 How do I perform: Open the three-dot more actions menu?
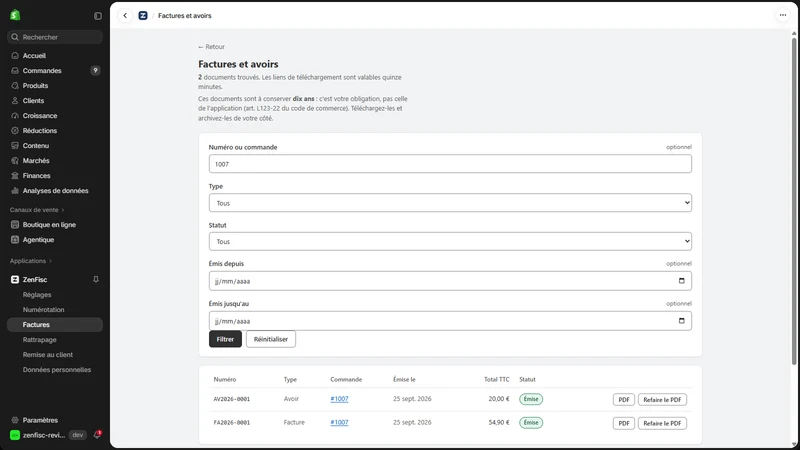(783, 15)
